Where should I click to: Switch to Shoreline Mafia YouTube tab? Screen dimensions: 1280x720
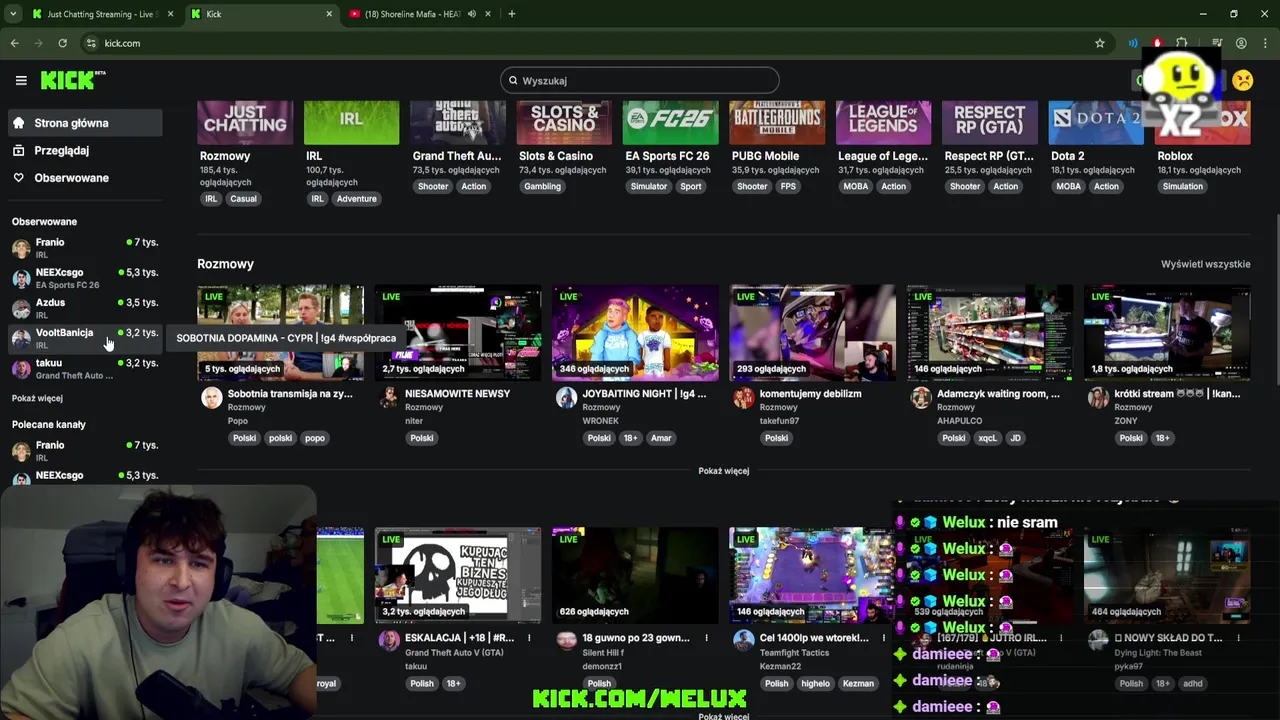point(420,14)
